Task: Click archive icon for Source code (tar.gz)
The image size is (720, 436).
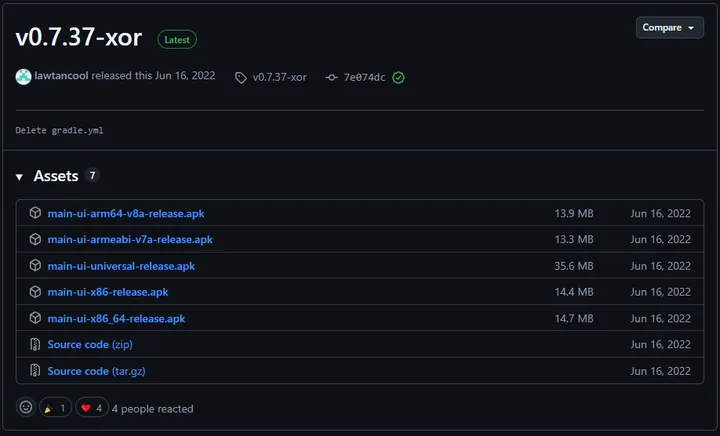Action: click(x=35, y=370)
